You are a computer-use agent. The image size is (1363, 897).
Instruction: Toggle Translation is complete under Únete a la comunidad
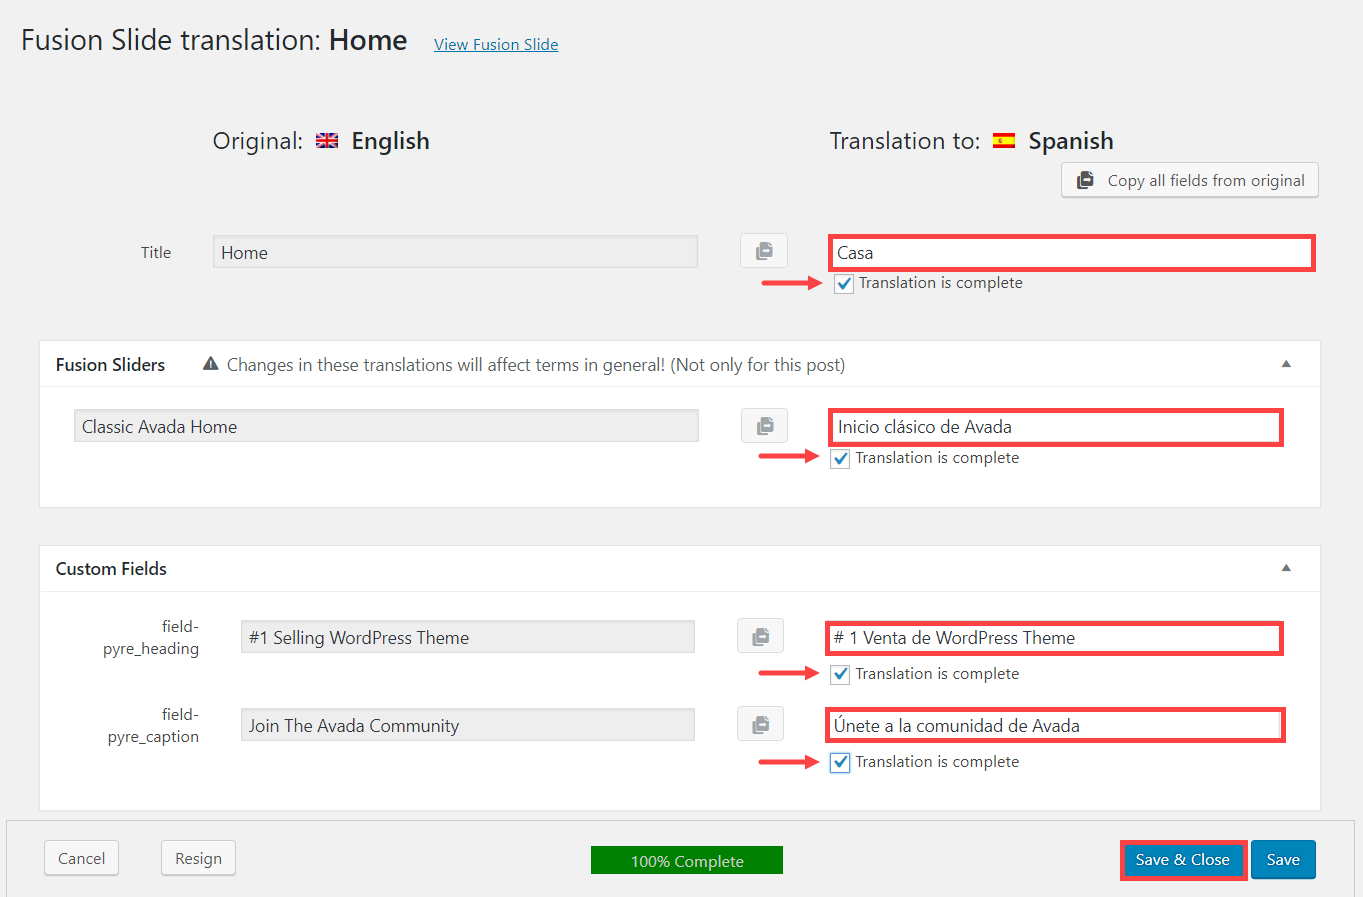(x=840, y=763)
